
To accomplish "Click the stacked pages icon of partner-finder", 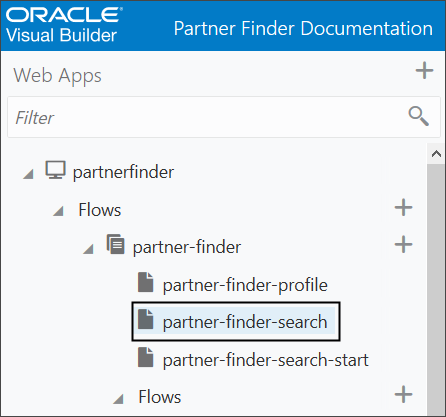I will tap(116, 244).
